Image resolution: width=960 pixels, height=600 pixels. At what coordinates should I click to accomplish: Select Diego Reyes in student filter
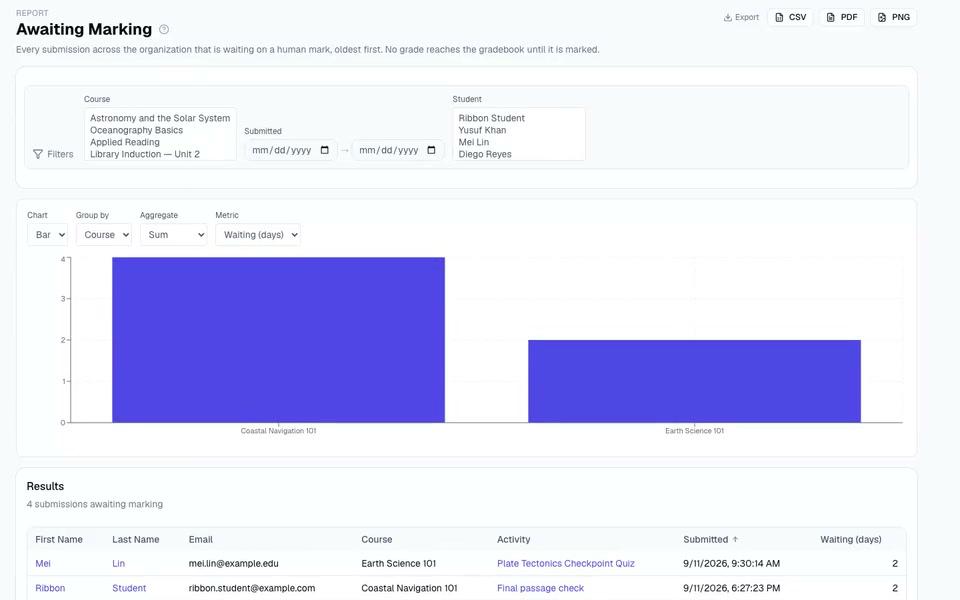point(518,154)
